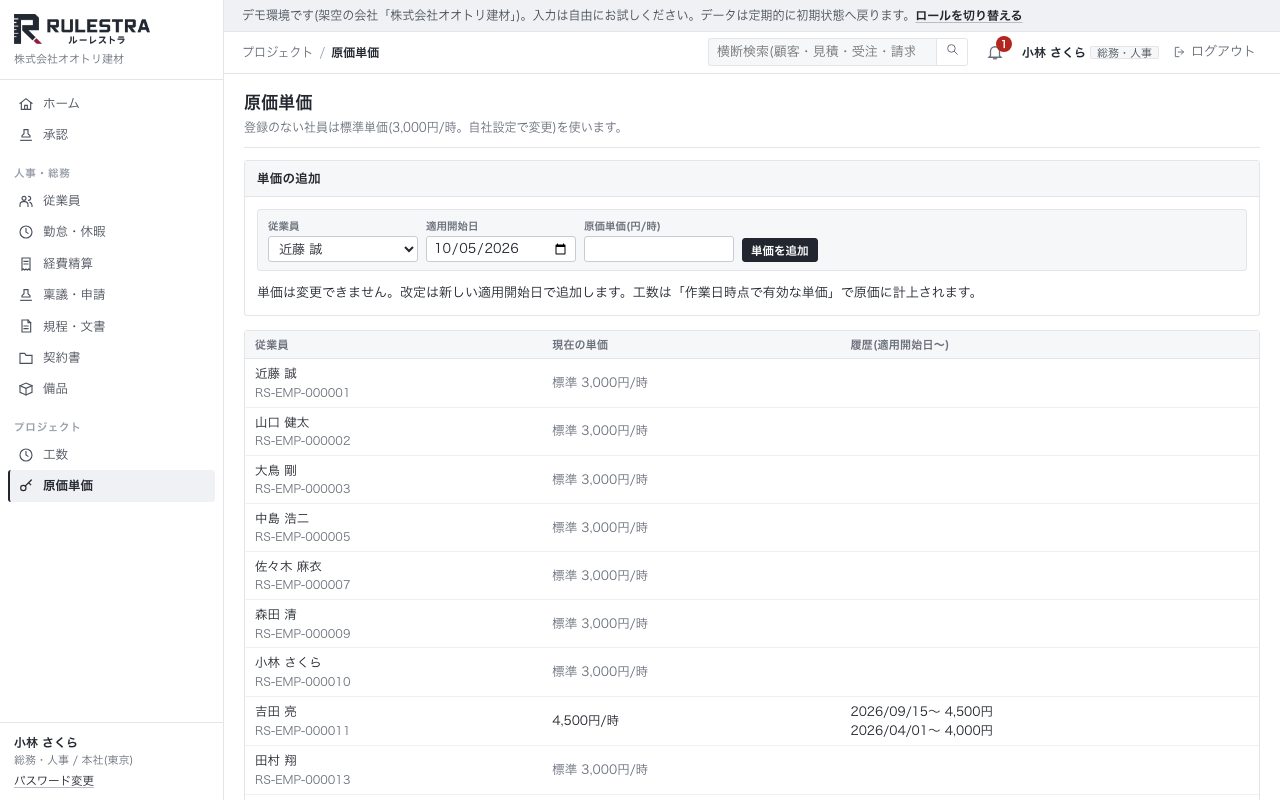Go to ホーム in the sidebar
The height and width of the screenshot is (800, 1280).
point(111,104)
